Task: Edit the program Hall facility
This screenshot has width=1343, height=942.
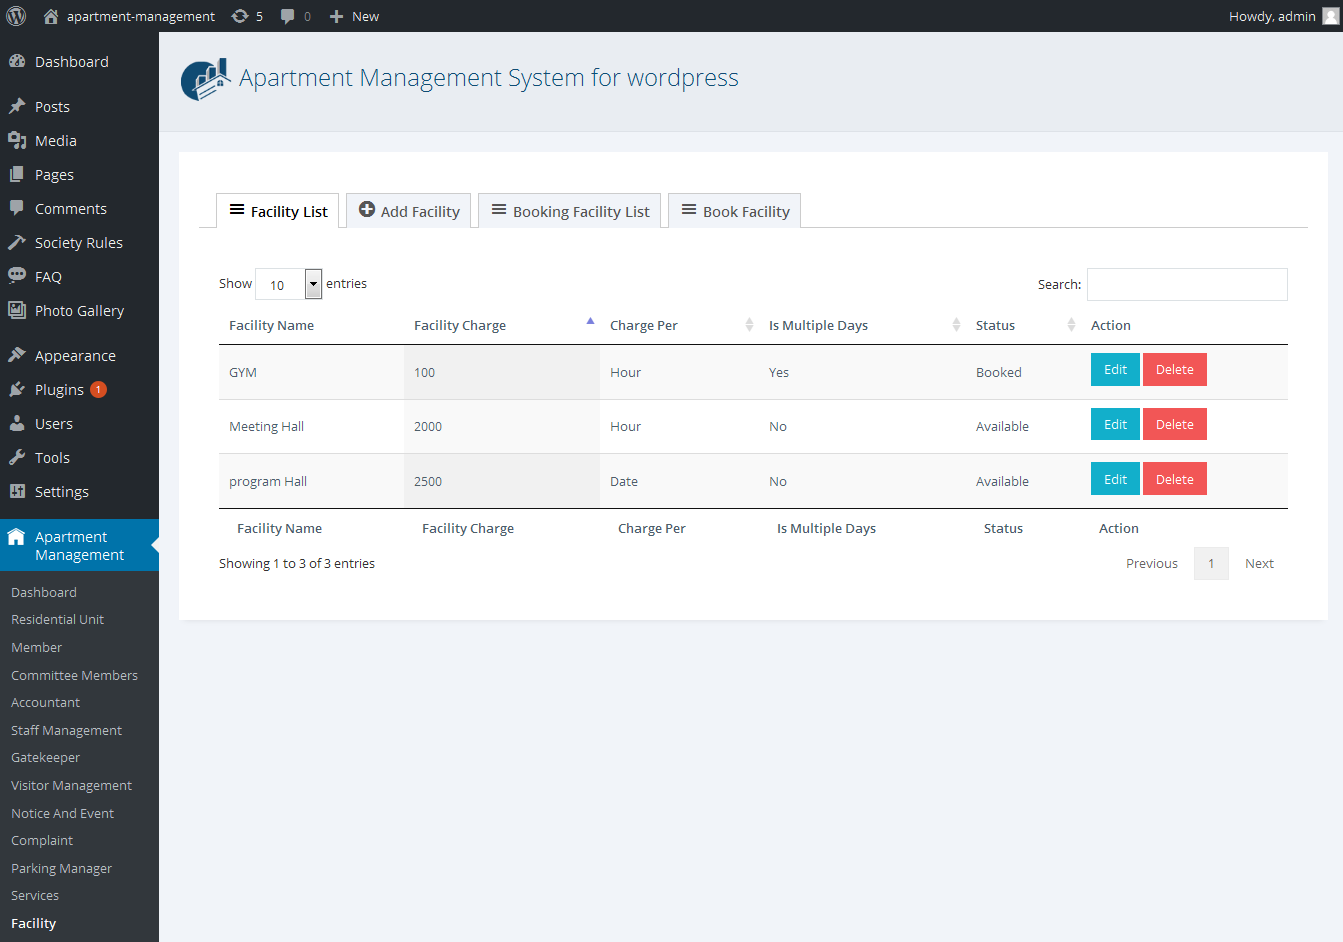Action: point(1115,479)
